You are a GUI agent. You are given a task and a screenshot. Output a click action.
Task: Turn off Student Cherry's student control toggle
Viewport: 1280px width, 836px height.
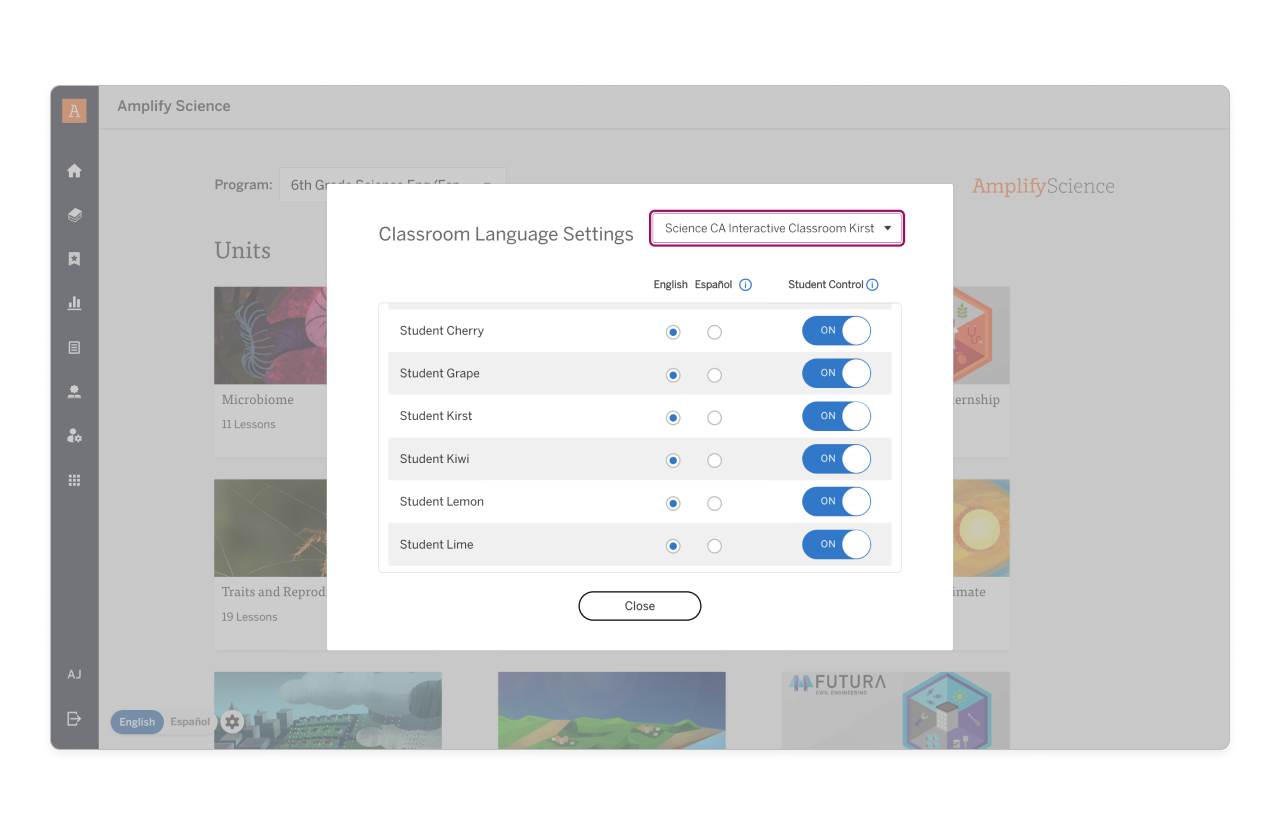[x=836, y=331]
